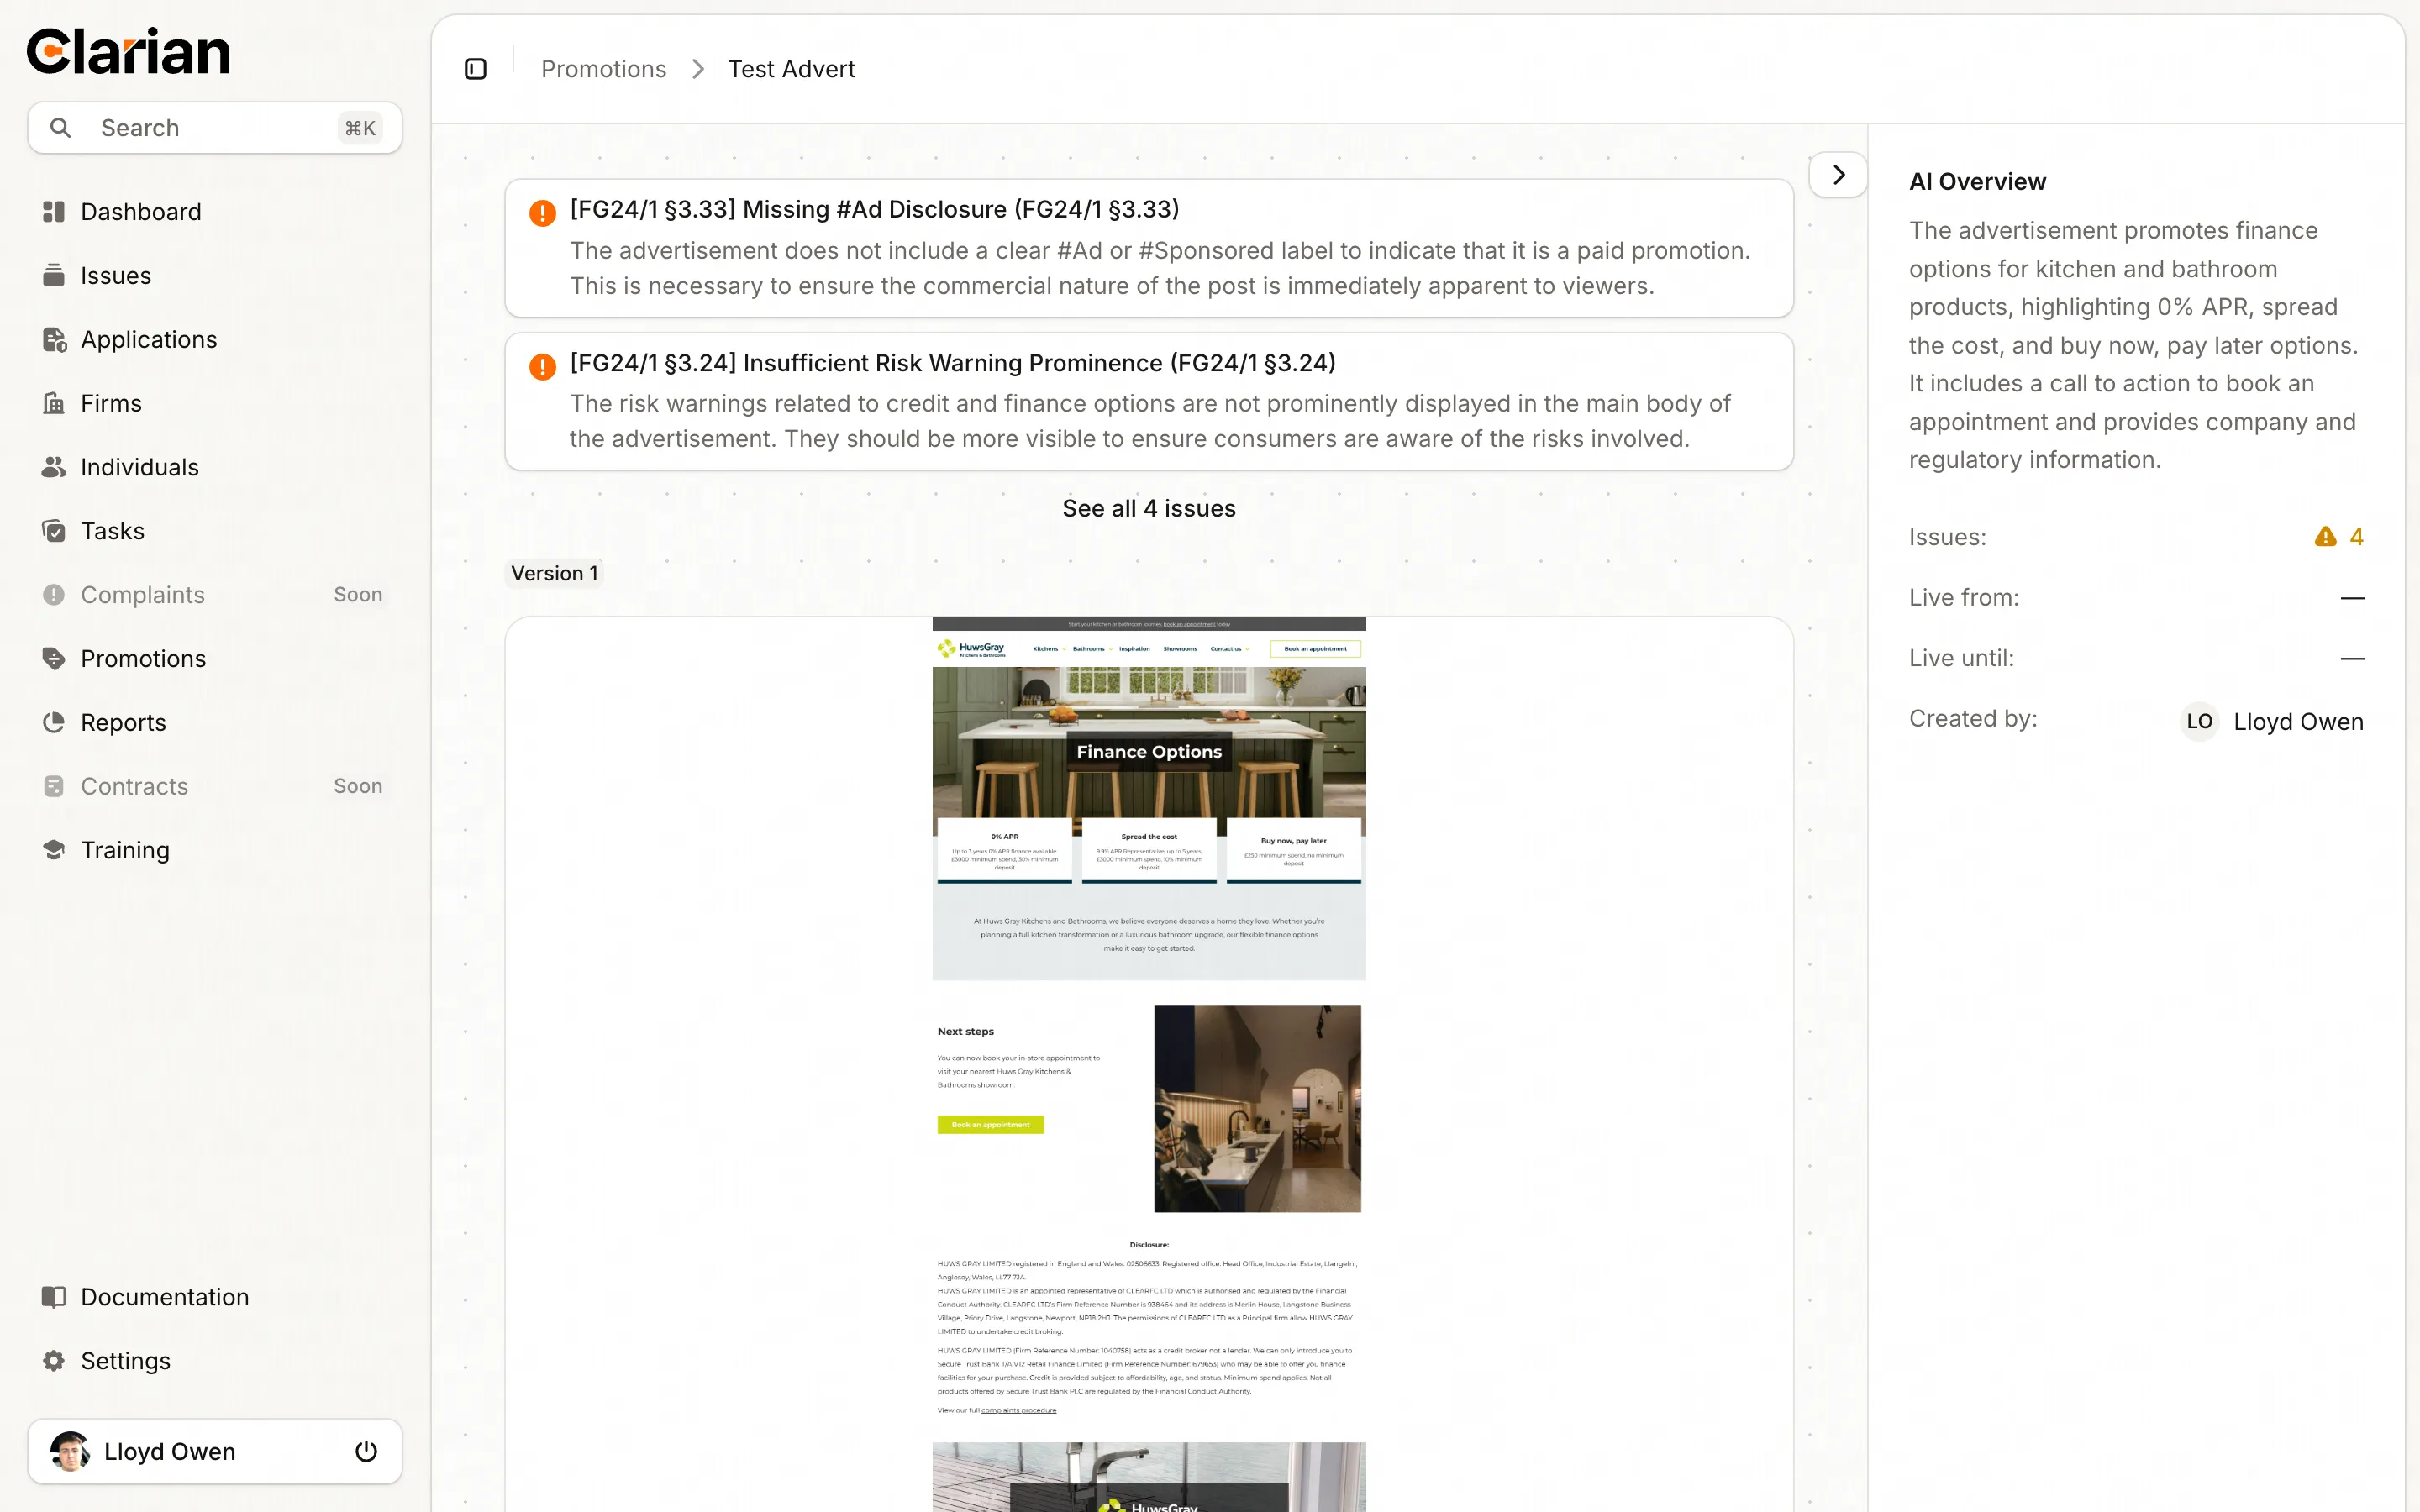Open the Training graduation-cap section
Image resolution: width=2420 pixels, height=1512 pixels.
pos(125,849)
